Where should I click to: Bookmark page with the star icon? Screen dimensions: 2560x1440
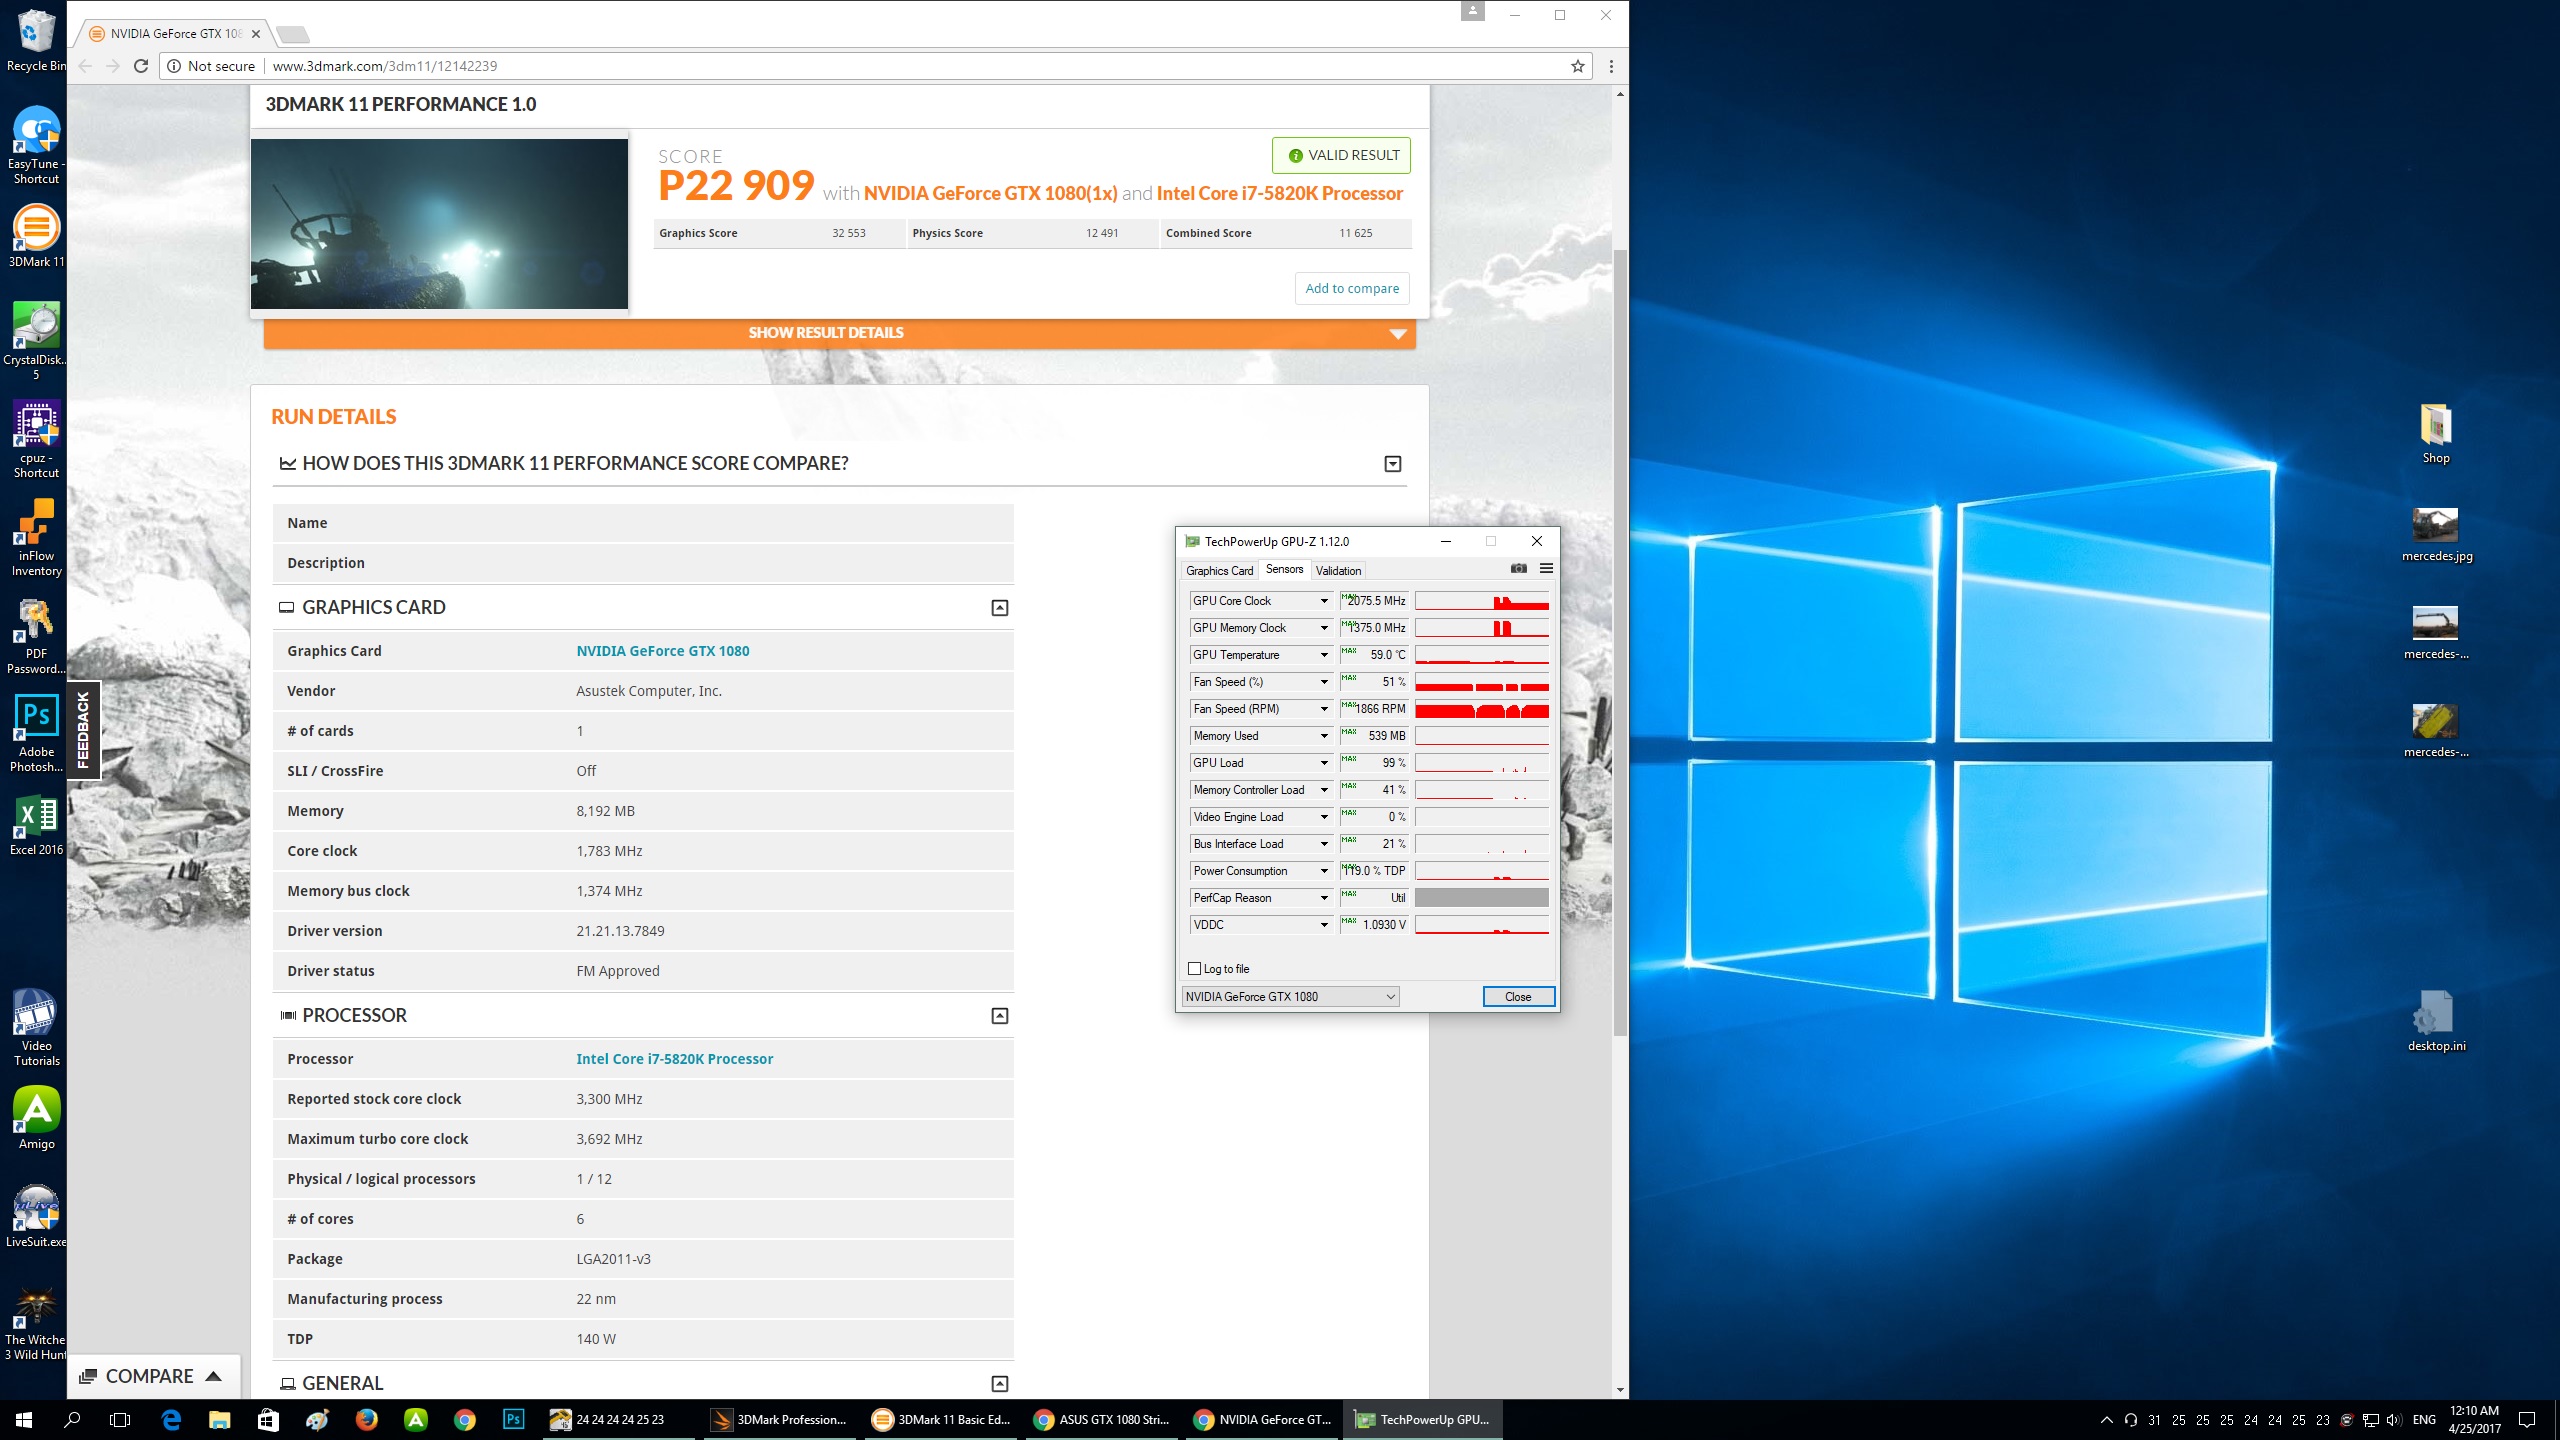1577,66
